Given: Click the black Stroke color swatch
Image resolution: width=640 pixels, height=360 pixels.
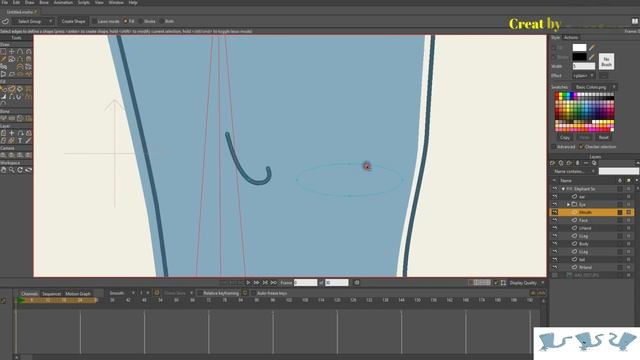Looking at the screenshot, I should click(579, 57).
